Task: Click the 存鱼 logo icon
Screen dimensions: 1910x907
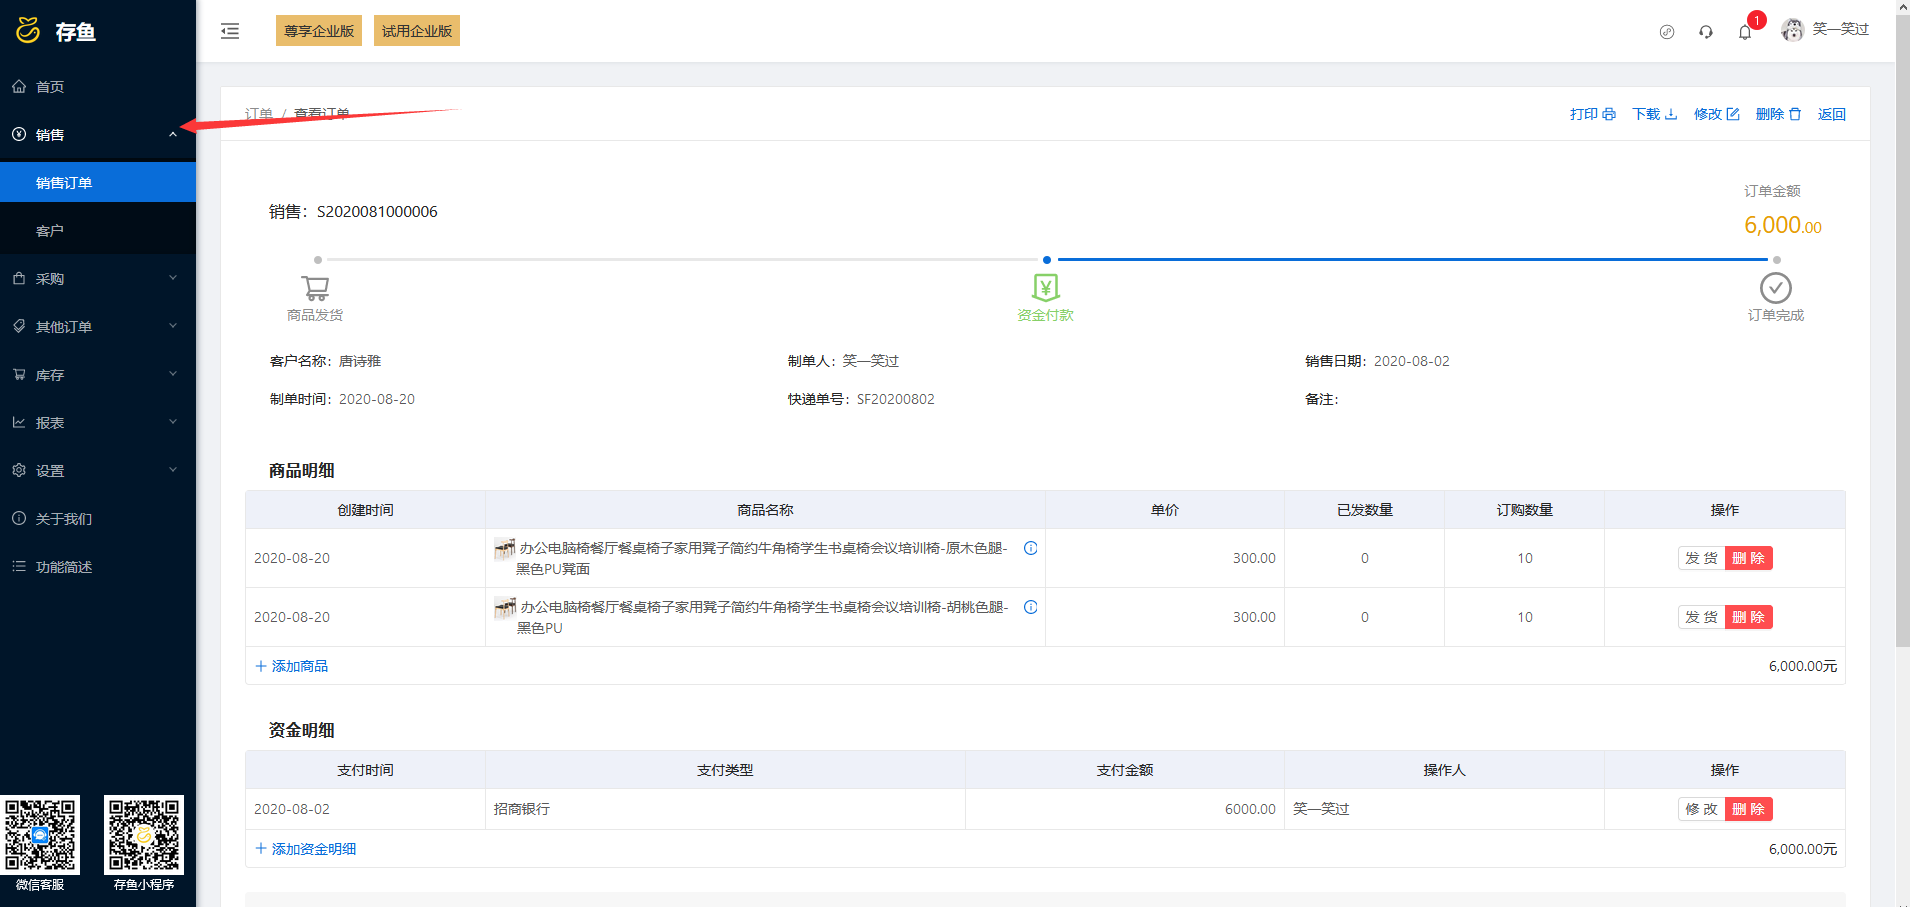Action: pyautogui.click(x=28, y=31)
